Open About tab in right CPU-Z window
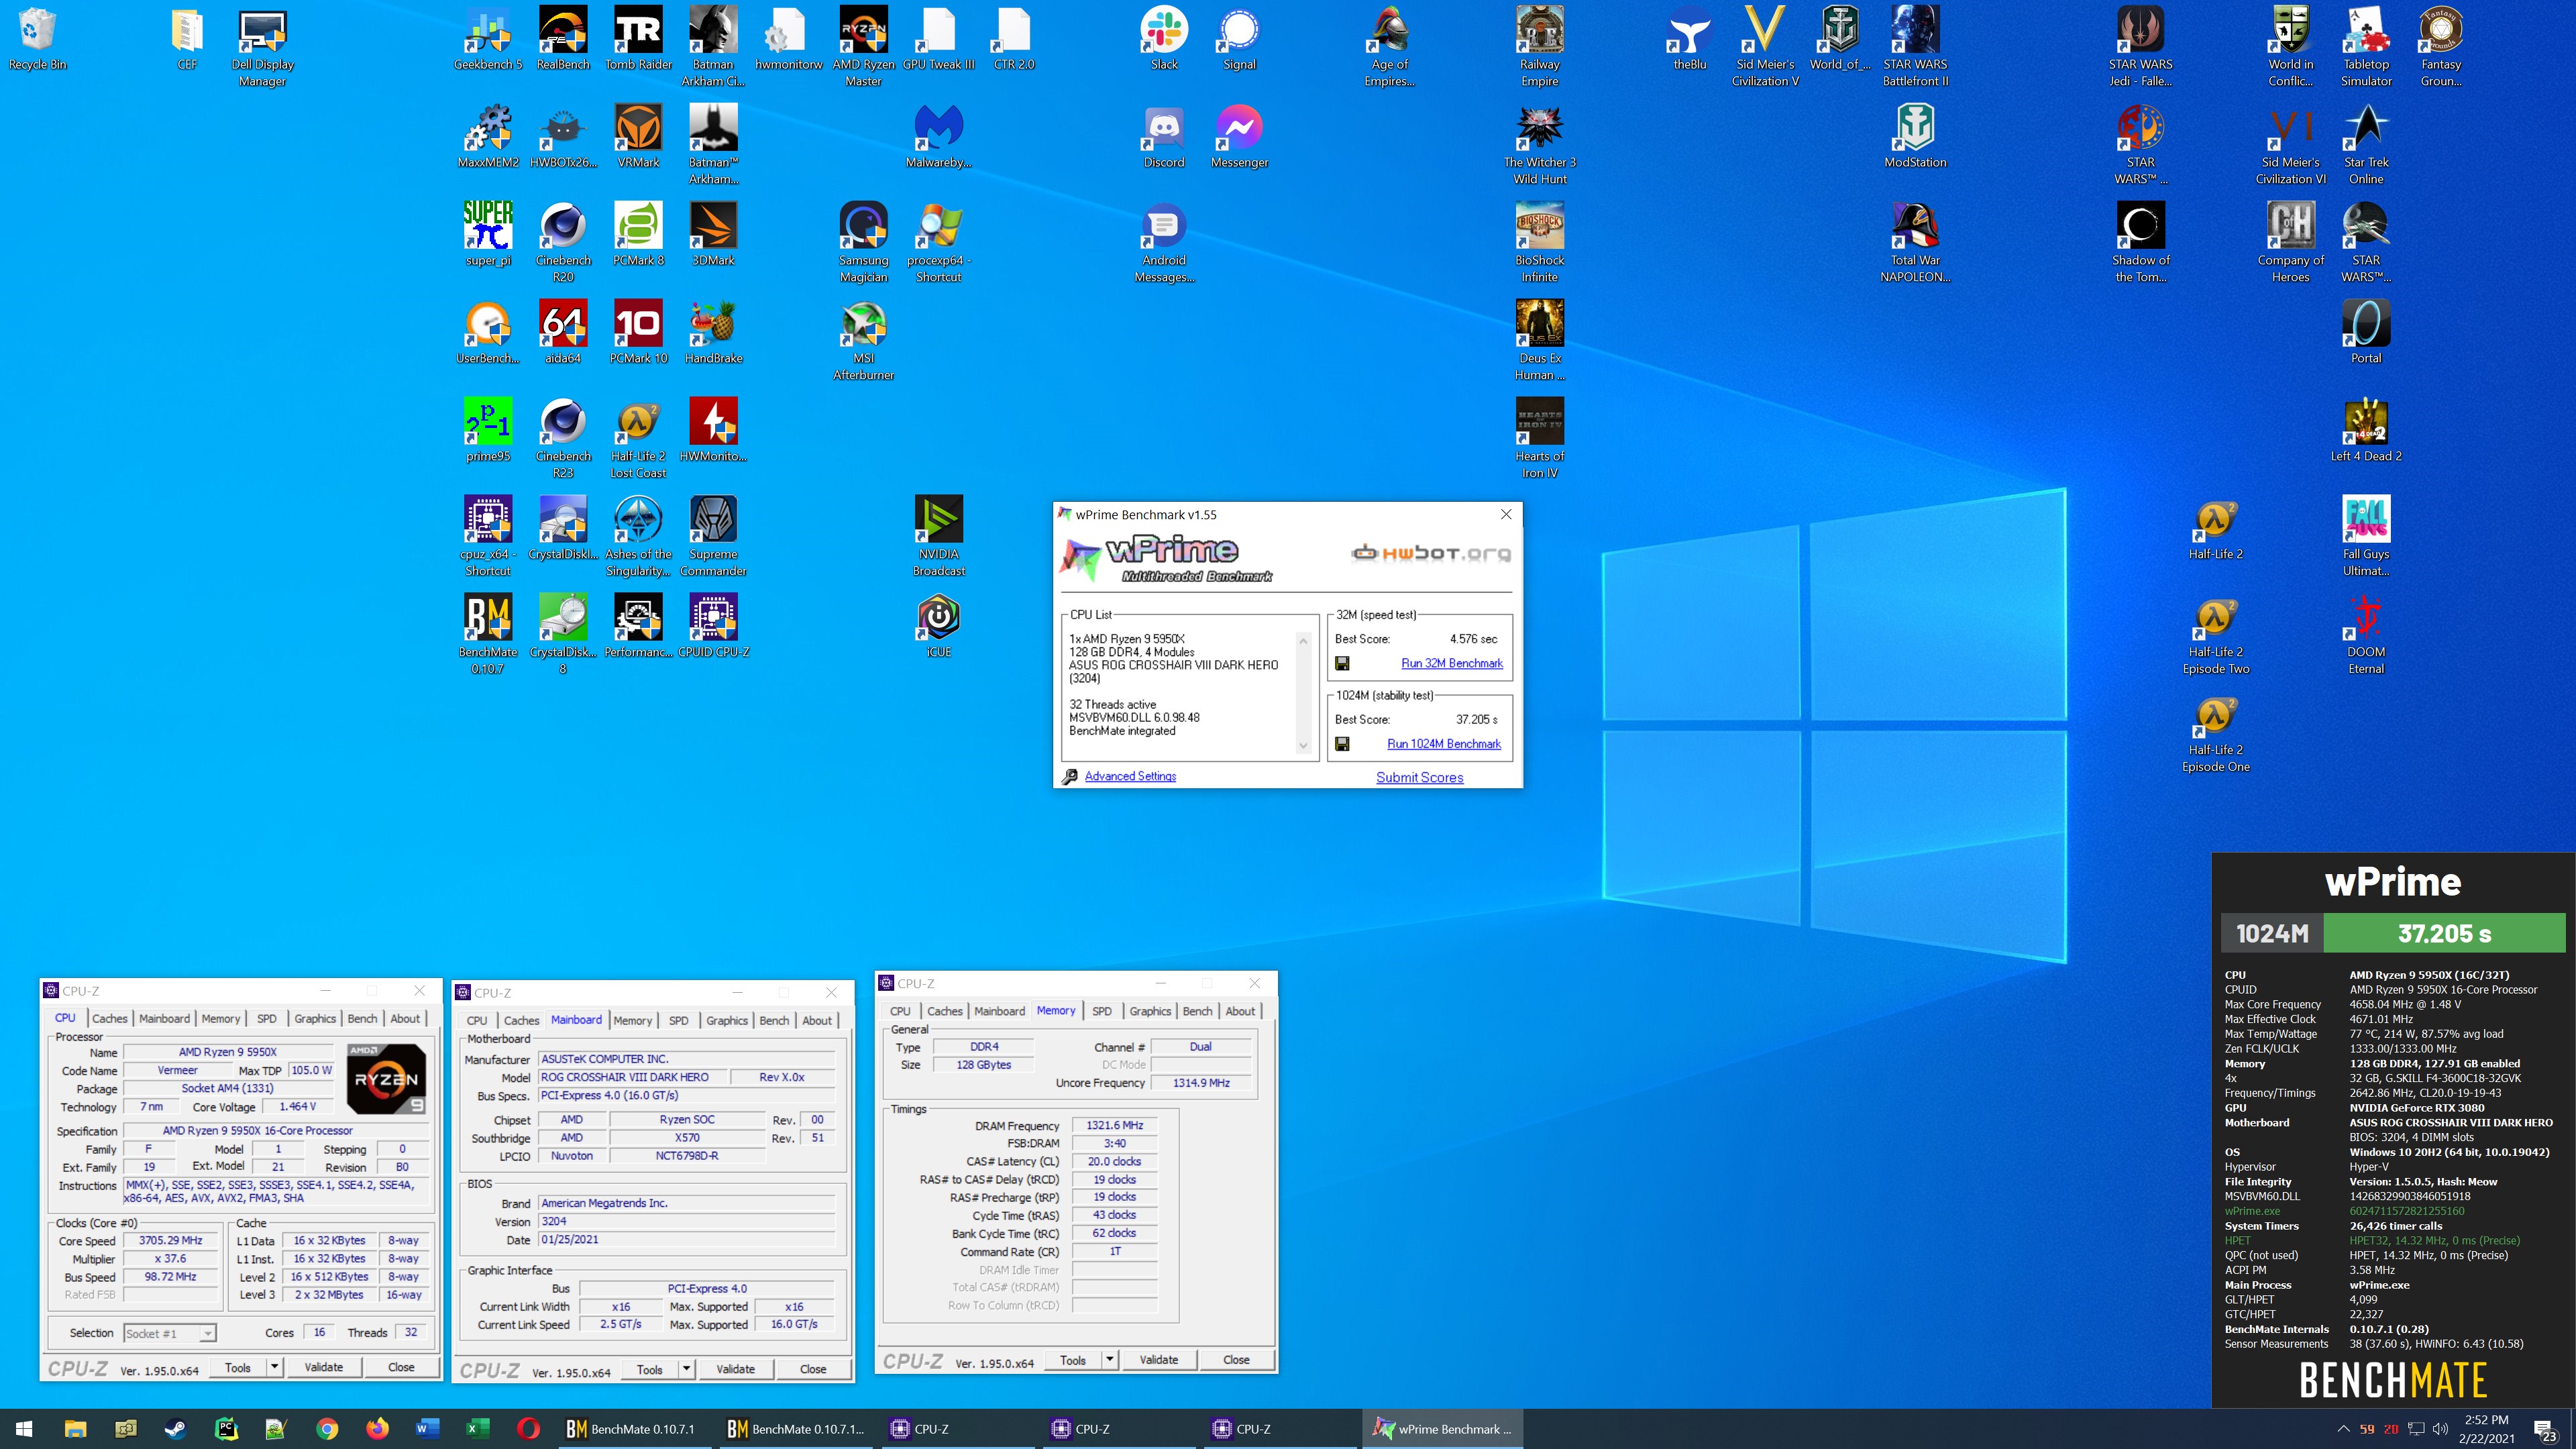This screenshot has width=2576, height=1449. click(x=1240, y=1011)
